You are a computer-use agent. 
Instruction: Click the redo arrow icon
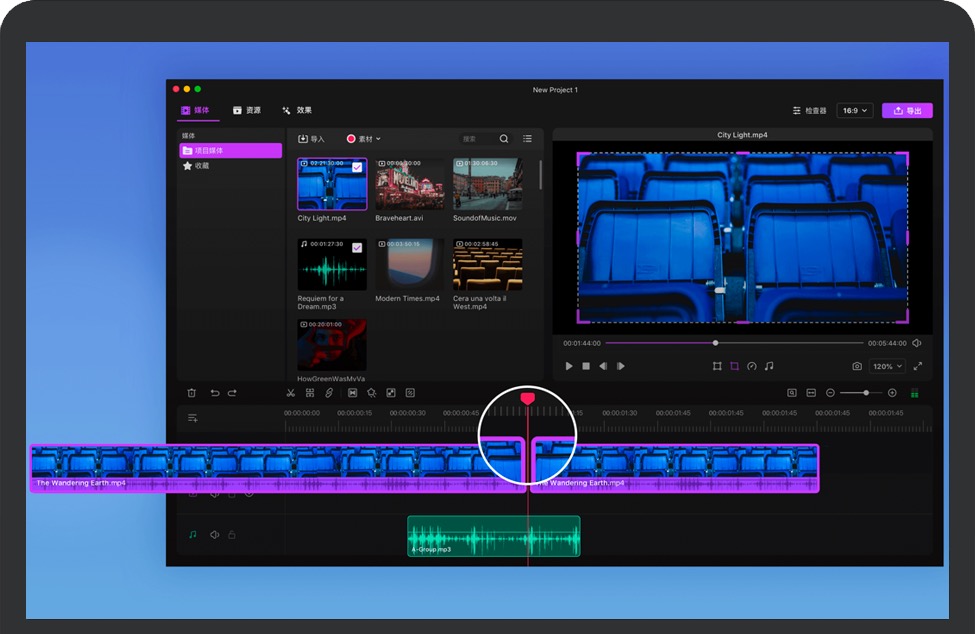pos(233,393)
